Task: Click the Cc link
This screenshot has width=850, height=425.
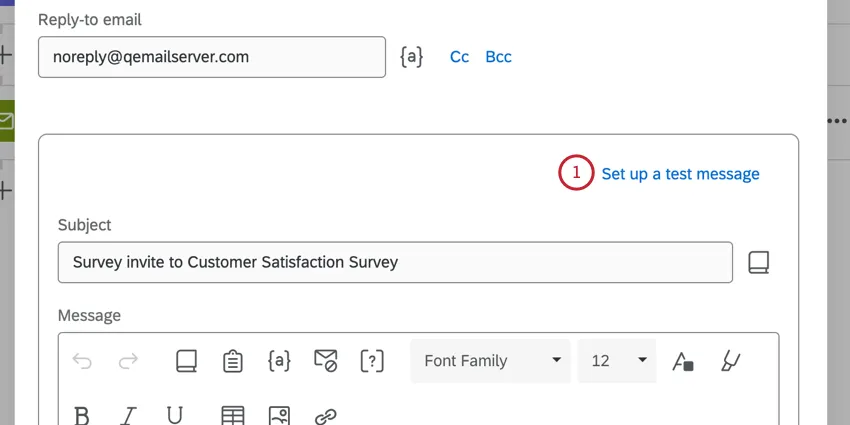Action: pos(459,57)
